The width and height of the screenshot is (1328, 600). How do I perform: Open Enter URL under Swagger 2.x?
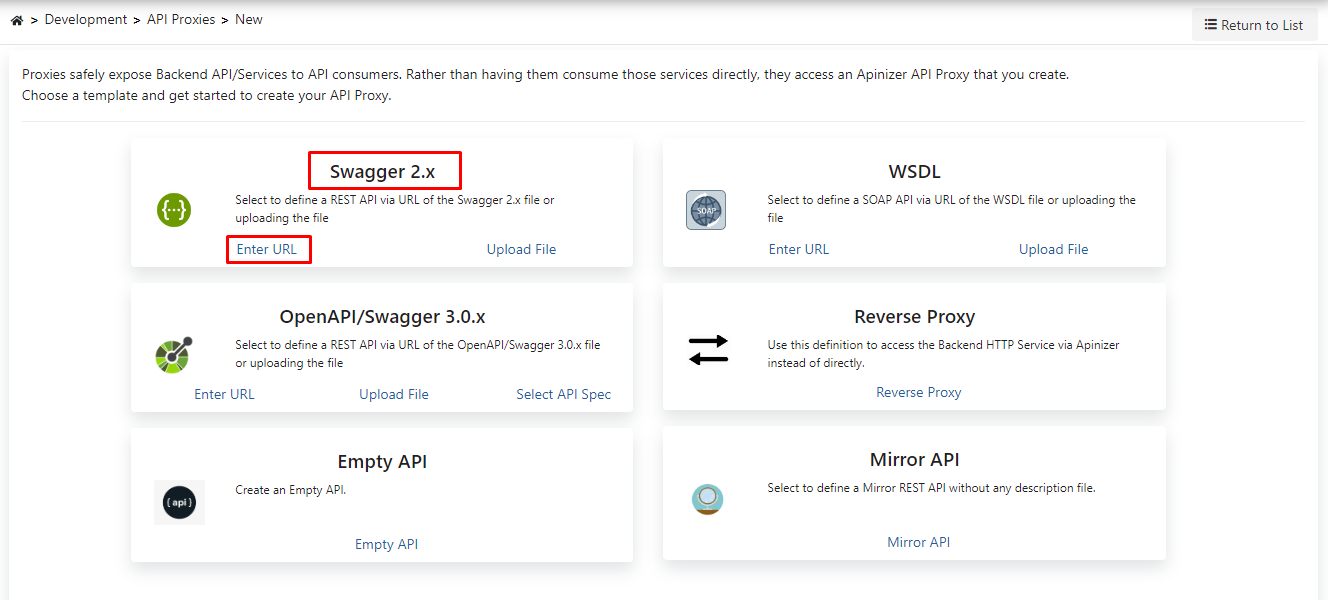tap(267, 249)
